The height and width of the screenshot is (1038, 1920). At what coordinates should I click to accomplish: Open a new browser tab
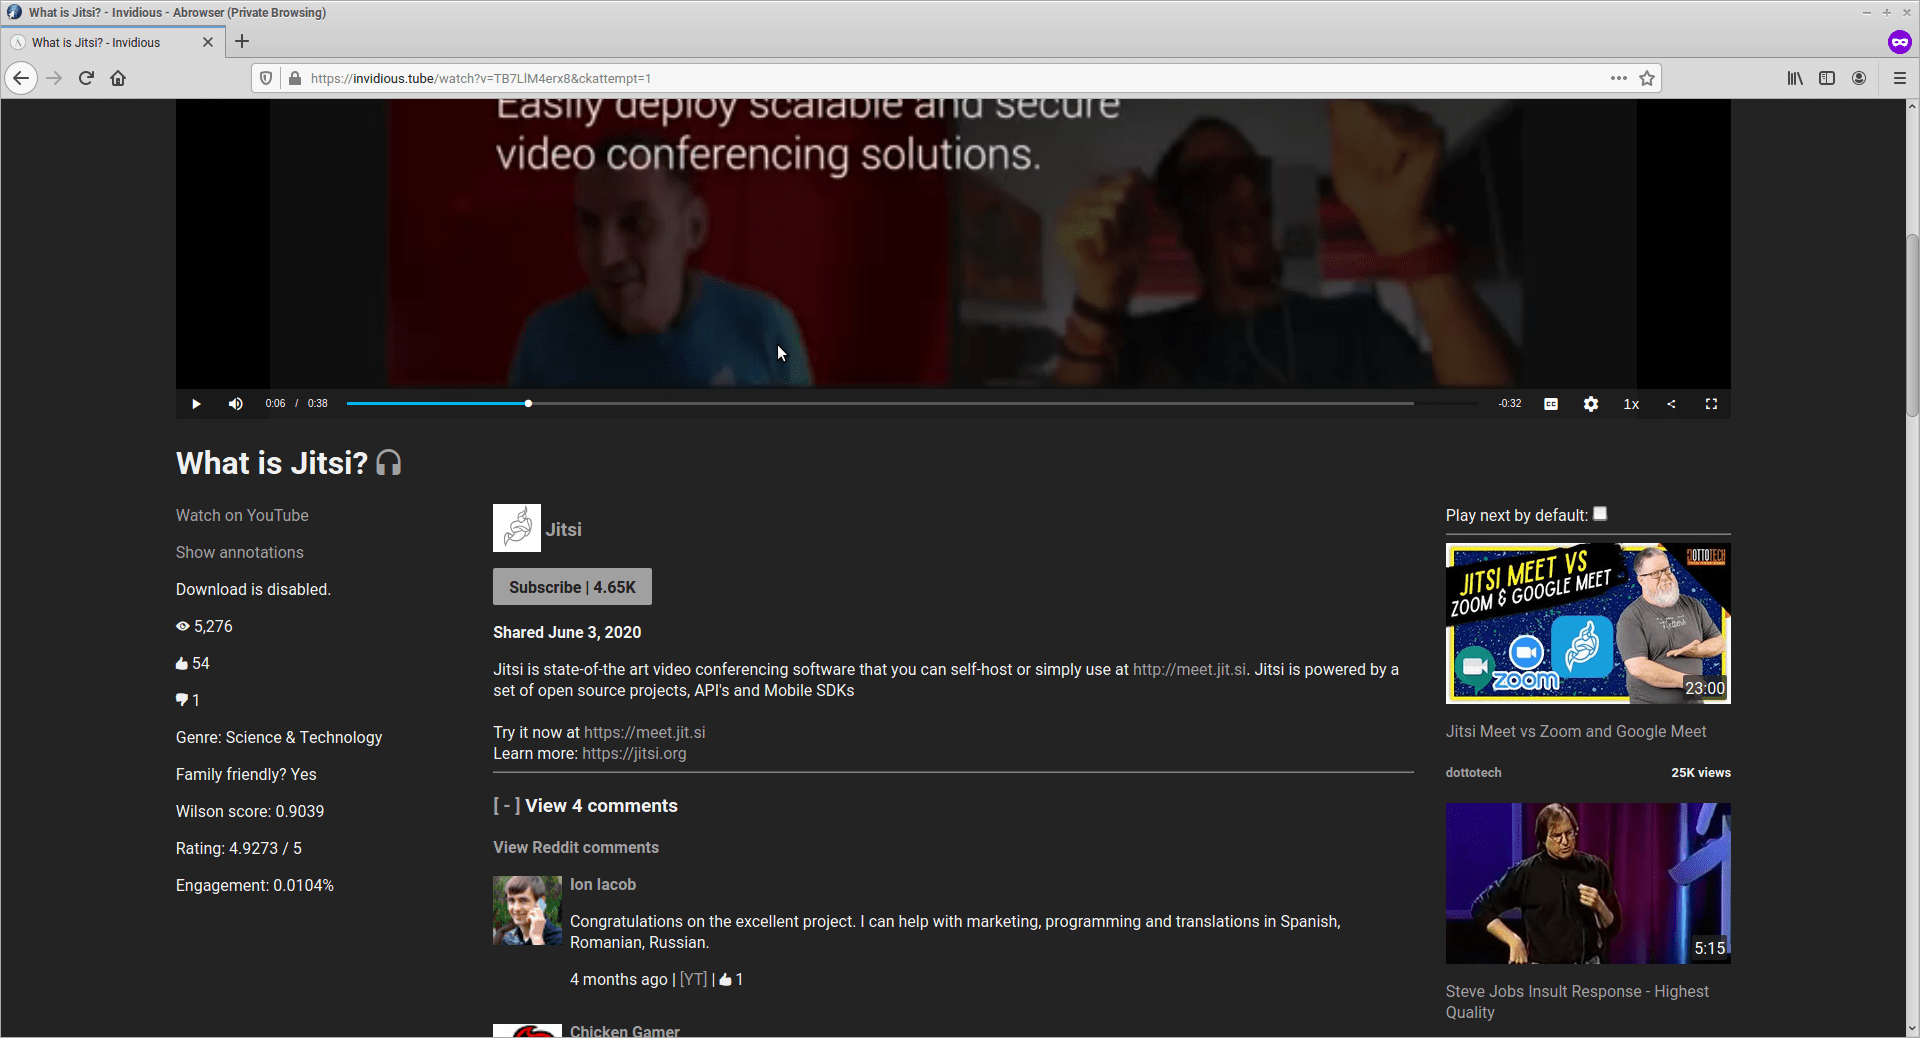[x=241, y=42]
